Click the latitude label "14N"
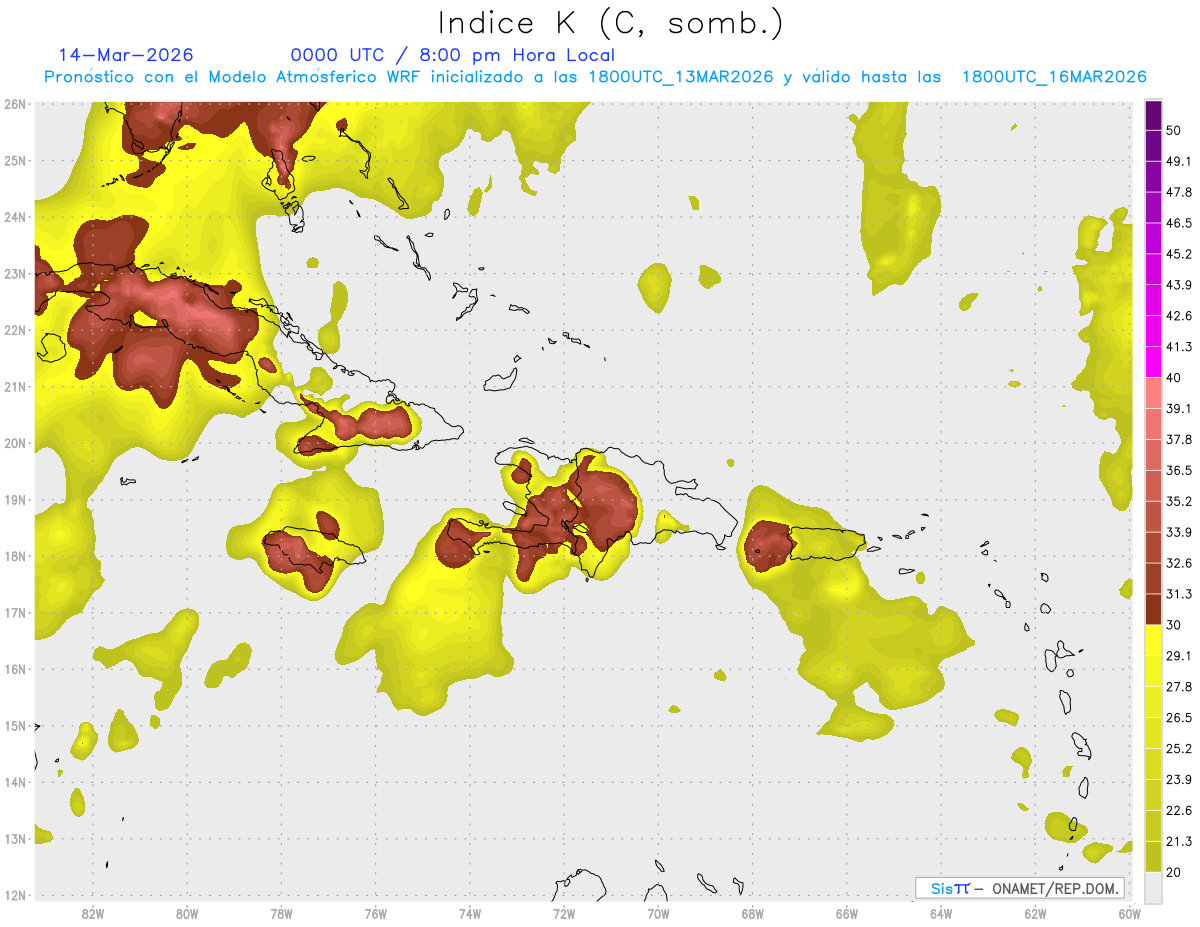Viewport: 1200px width, 927px height. click(x=15, y=782)
